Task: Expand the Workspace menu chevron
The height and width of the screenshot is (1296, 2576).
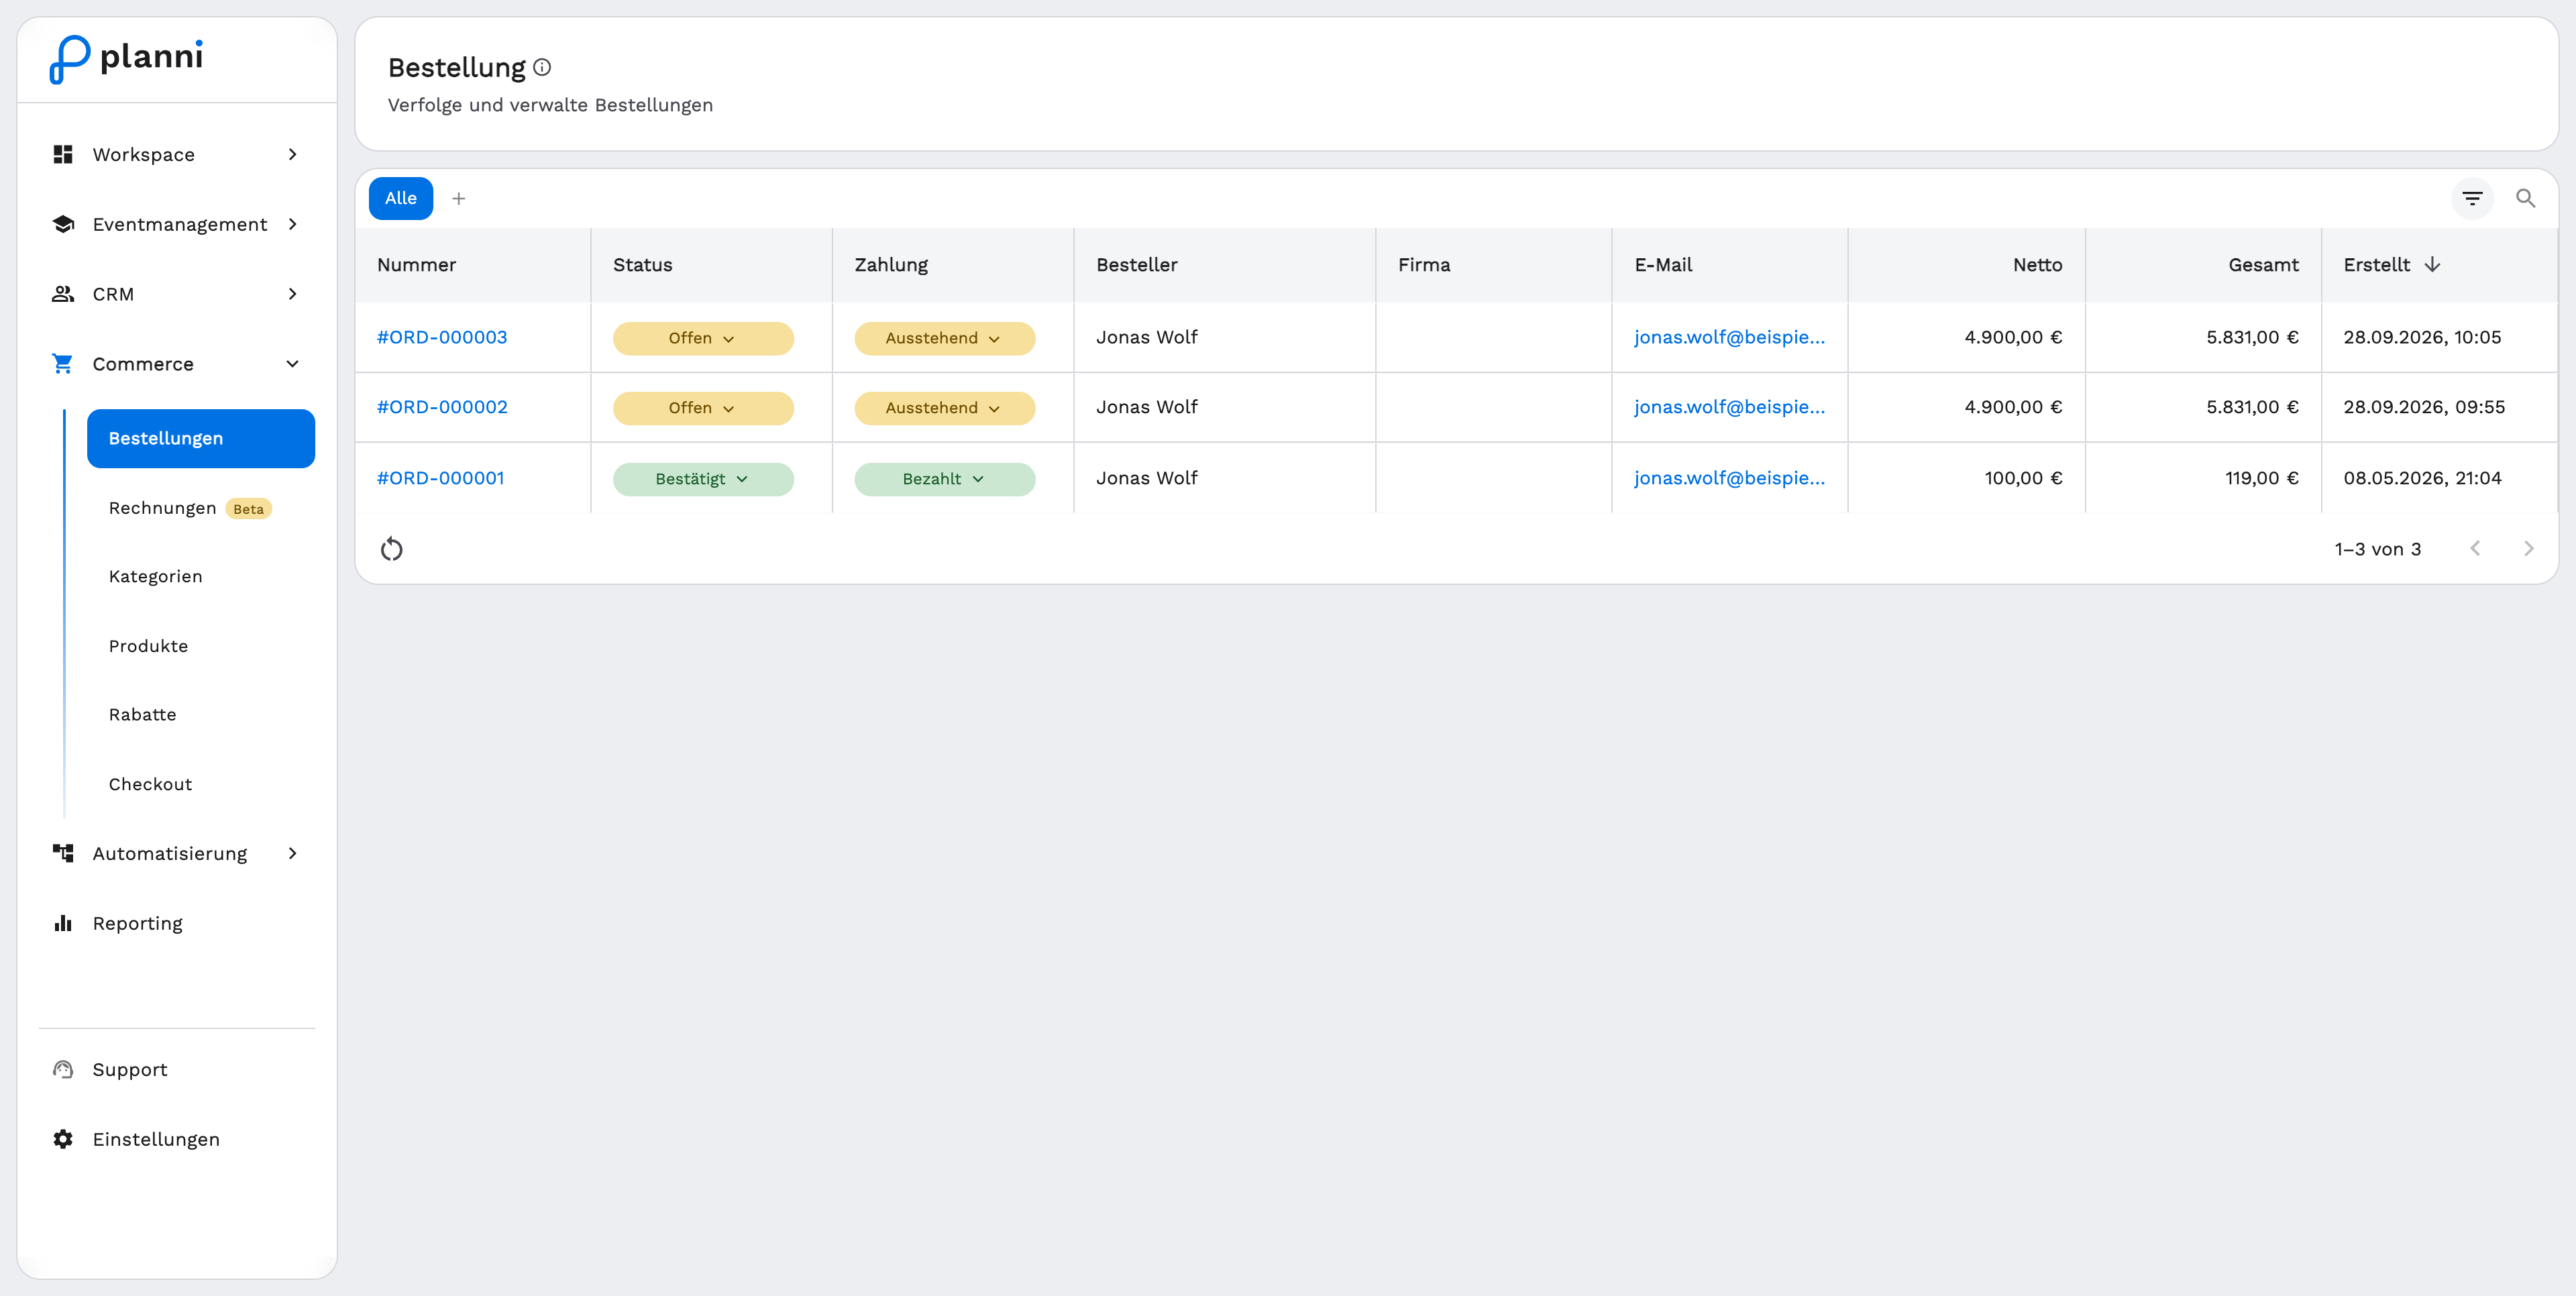Action: (x=293, y=154)
